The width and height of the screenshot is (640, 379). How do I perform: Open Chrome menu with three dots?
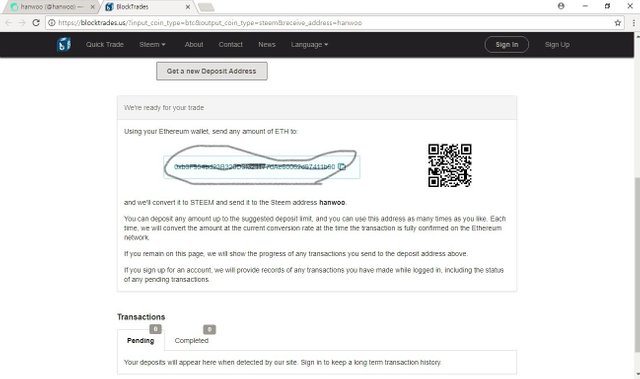click(633, 23)
